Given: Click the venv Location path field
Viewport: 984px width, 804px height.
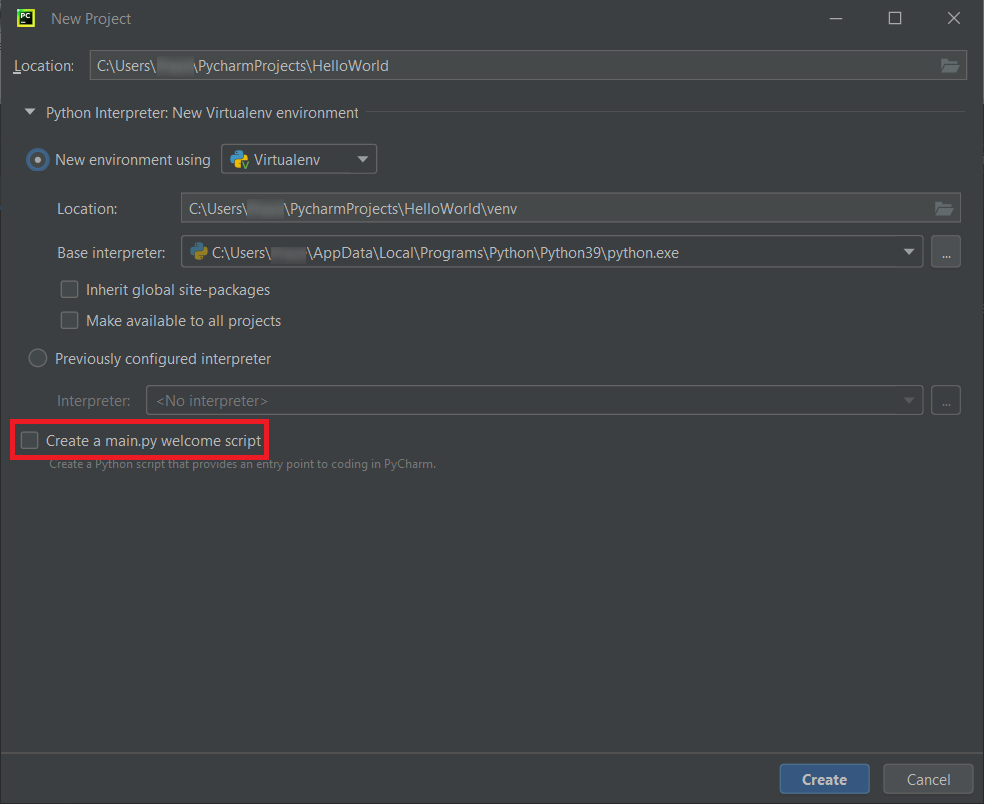Looking at the screenshot, I should pos(570,208).
